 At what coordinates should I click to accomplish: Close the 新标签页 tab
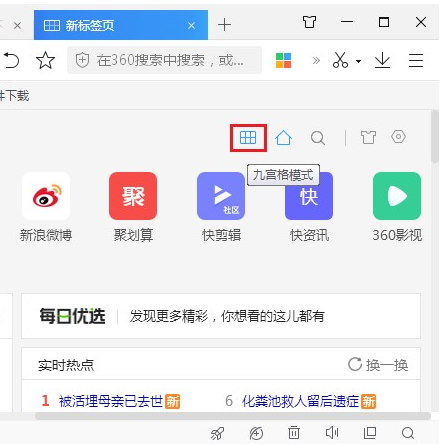pyautogui.click(x=191, y=25)
